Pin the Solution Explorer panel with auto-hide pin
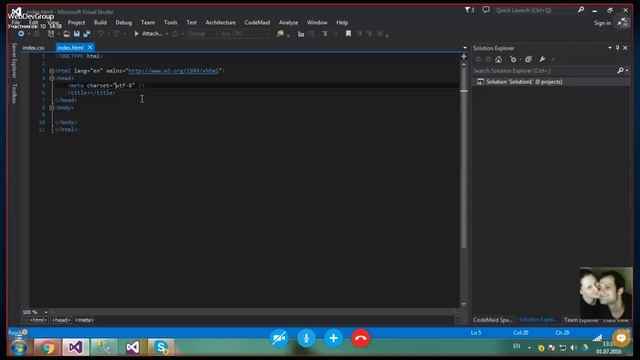Screen dimensions: 640x360 [x=617, y=48]
